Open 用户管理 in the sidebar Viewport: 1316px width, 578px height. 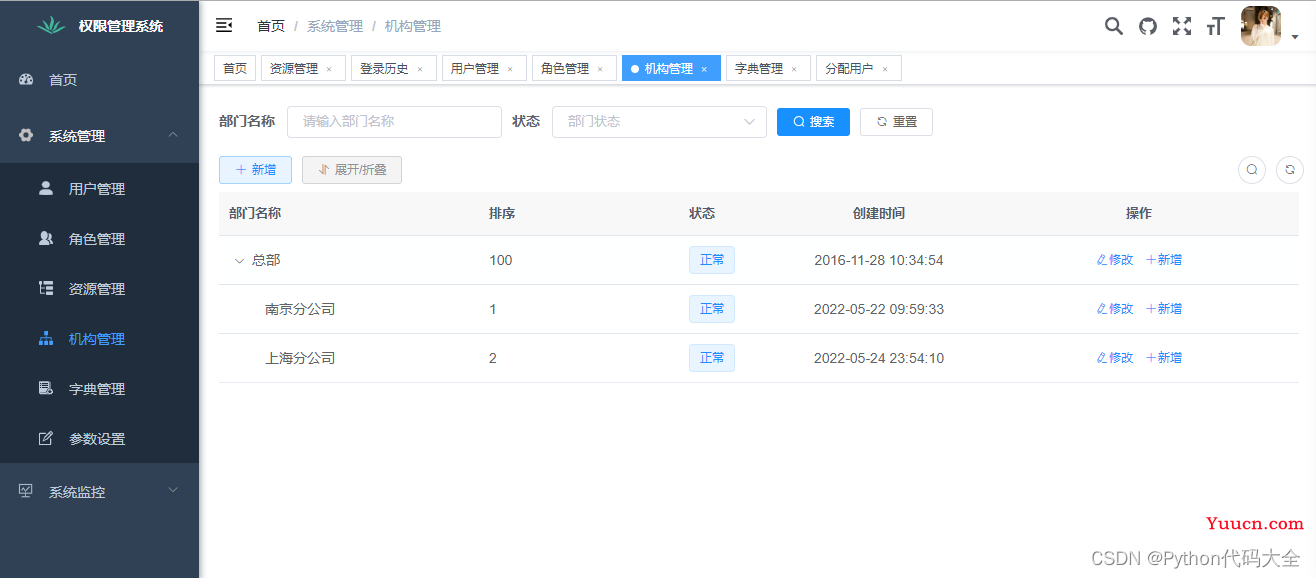click(x=100, y=189)
